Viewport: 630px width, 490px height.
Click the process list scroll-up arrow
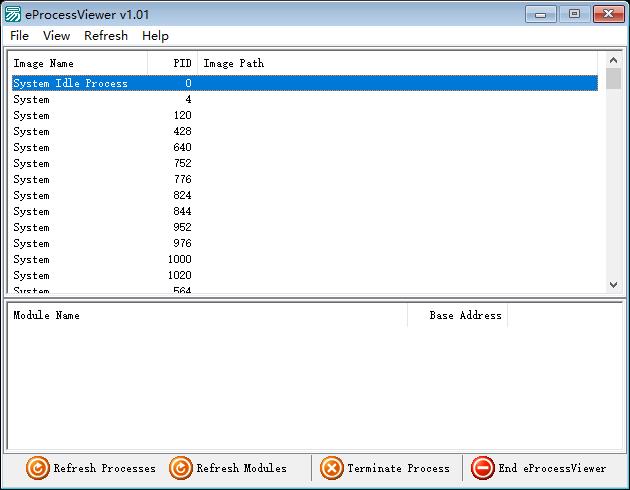(613, 60)
